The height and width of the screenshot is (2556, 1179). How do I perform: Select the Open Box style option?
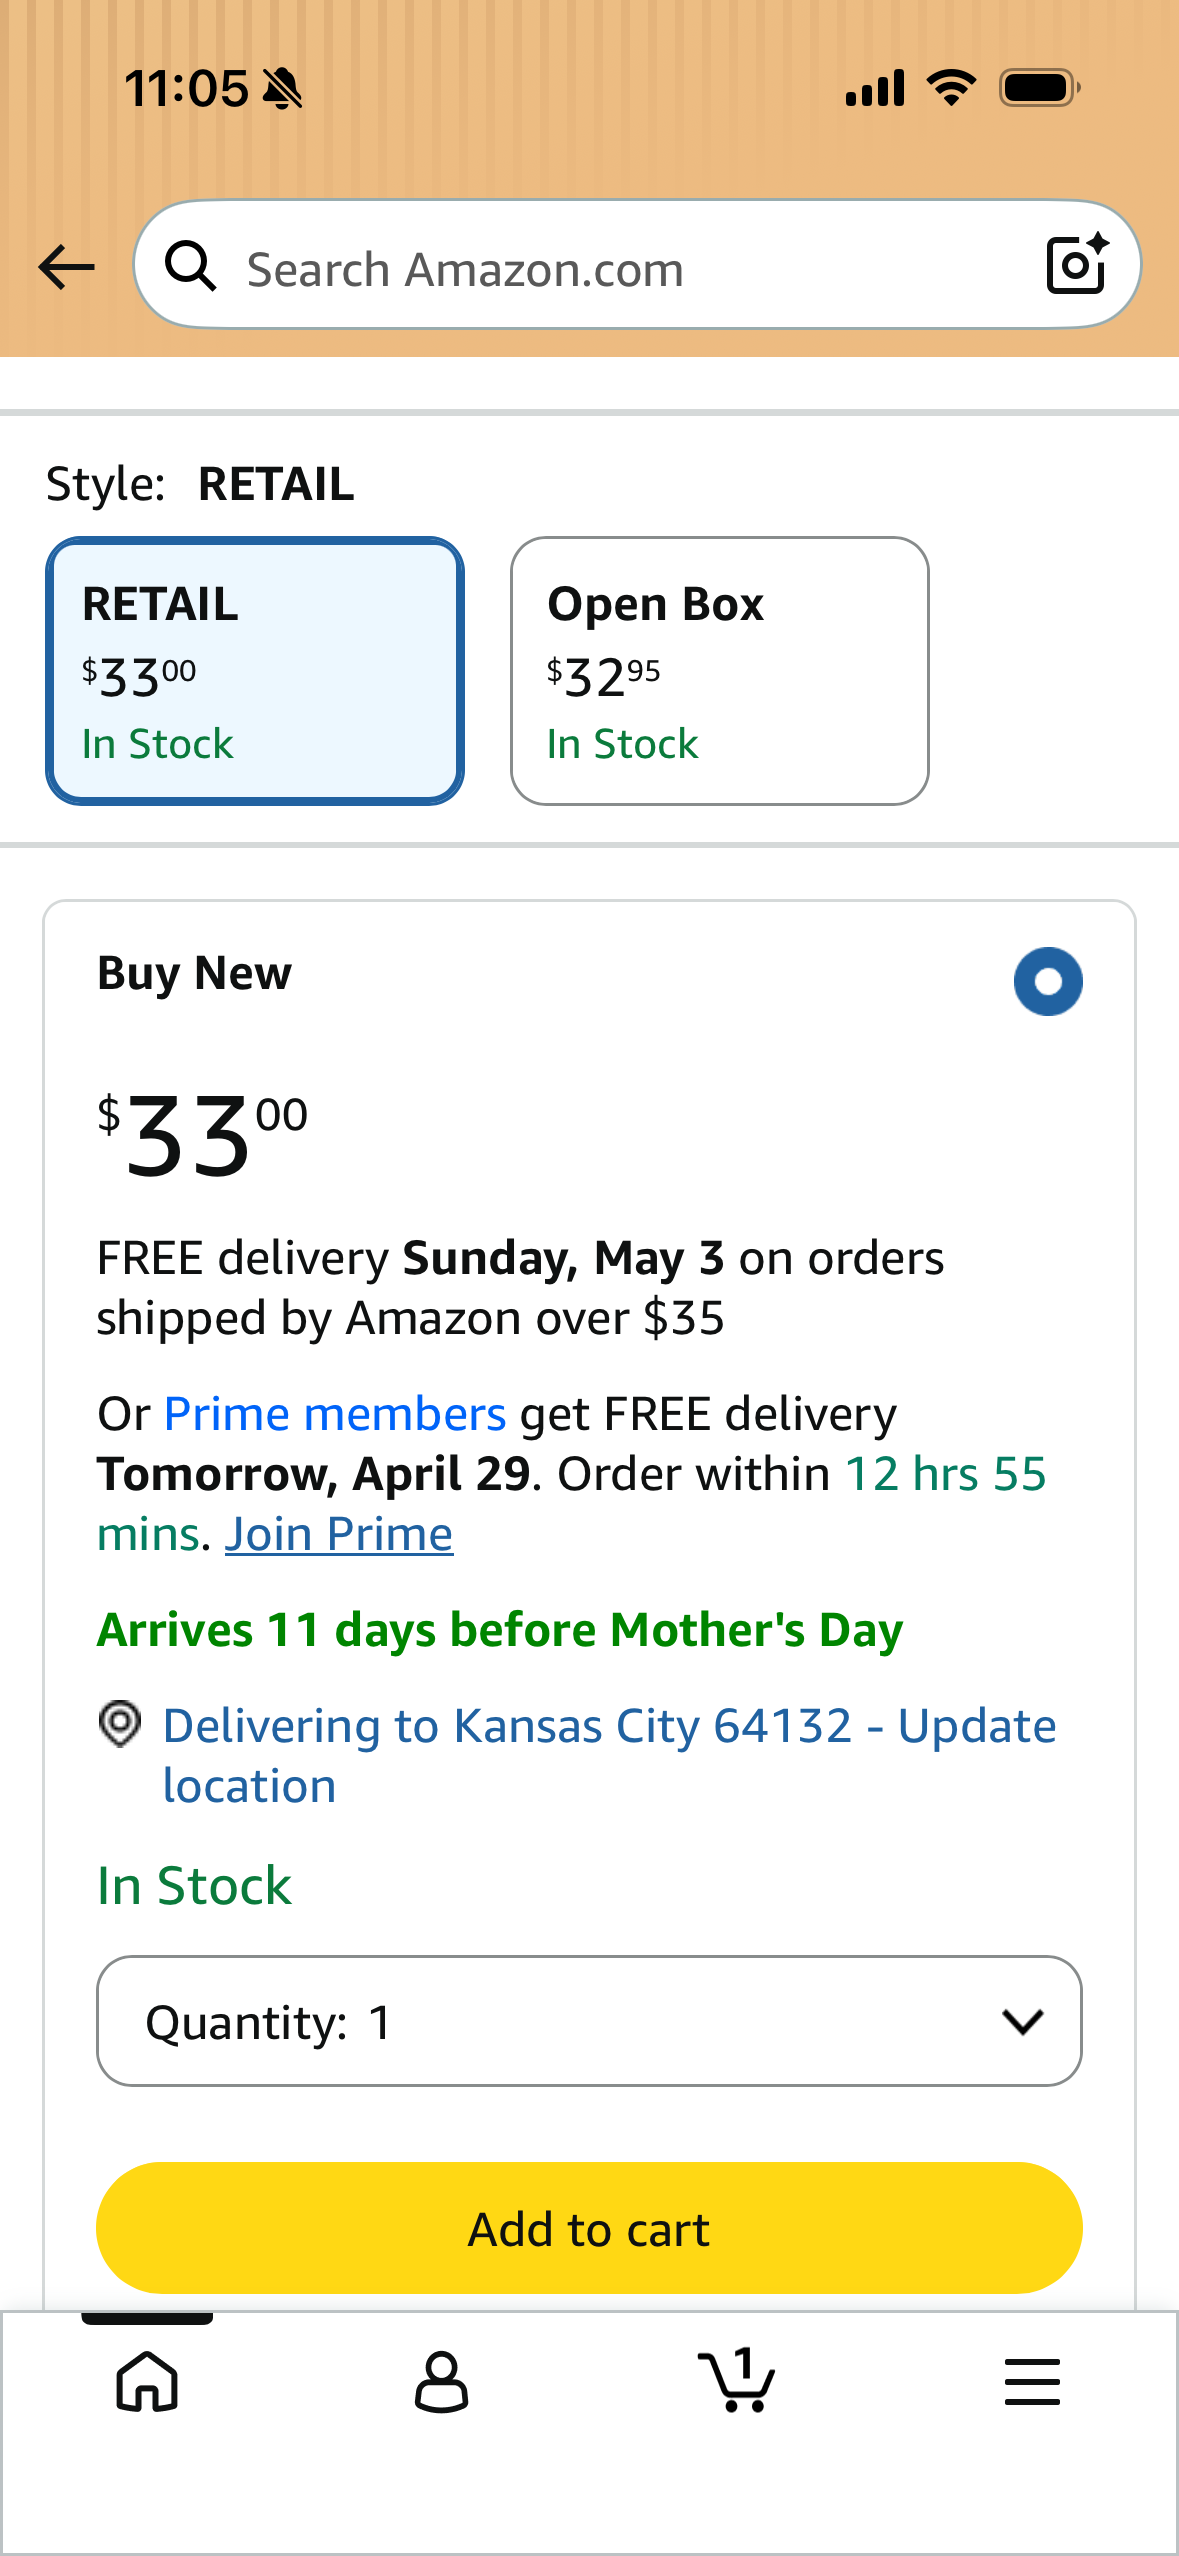(x=720, y=671)
